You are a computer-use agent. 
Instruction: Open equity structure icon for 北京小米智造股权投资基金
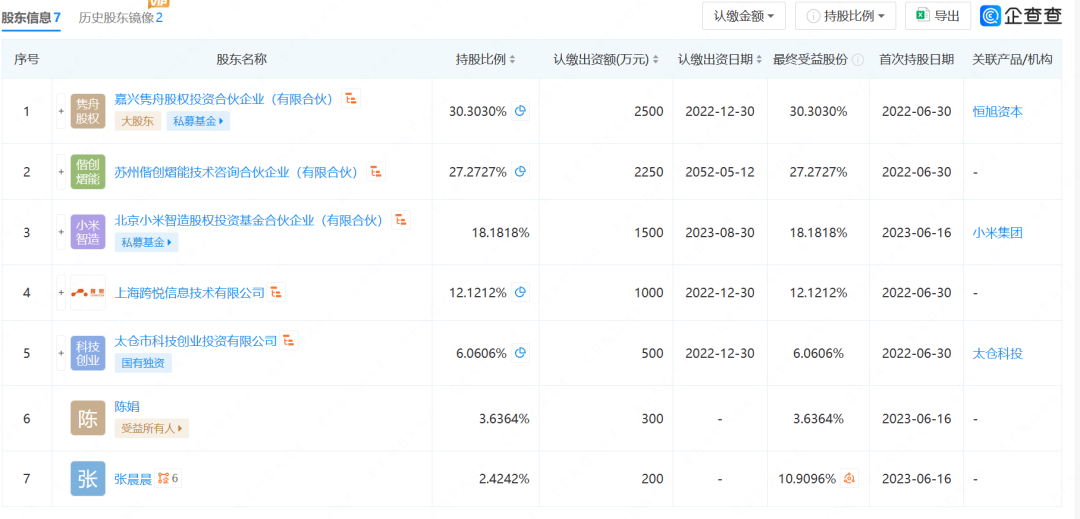(401, 220)
